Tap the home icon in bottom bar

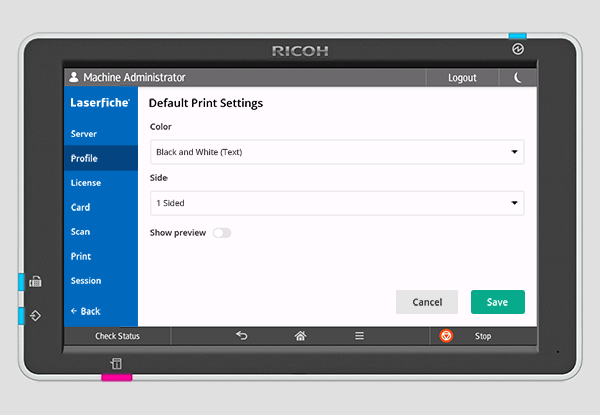pos(300,336)
